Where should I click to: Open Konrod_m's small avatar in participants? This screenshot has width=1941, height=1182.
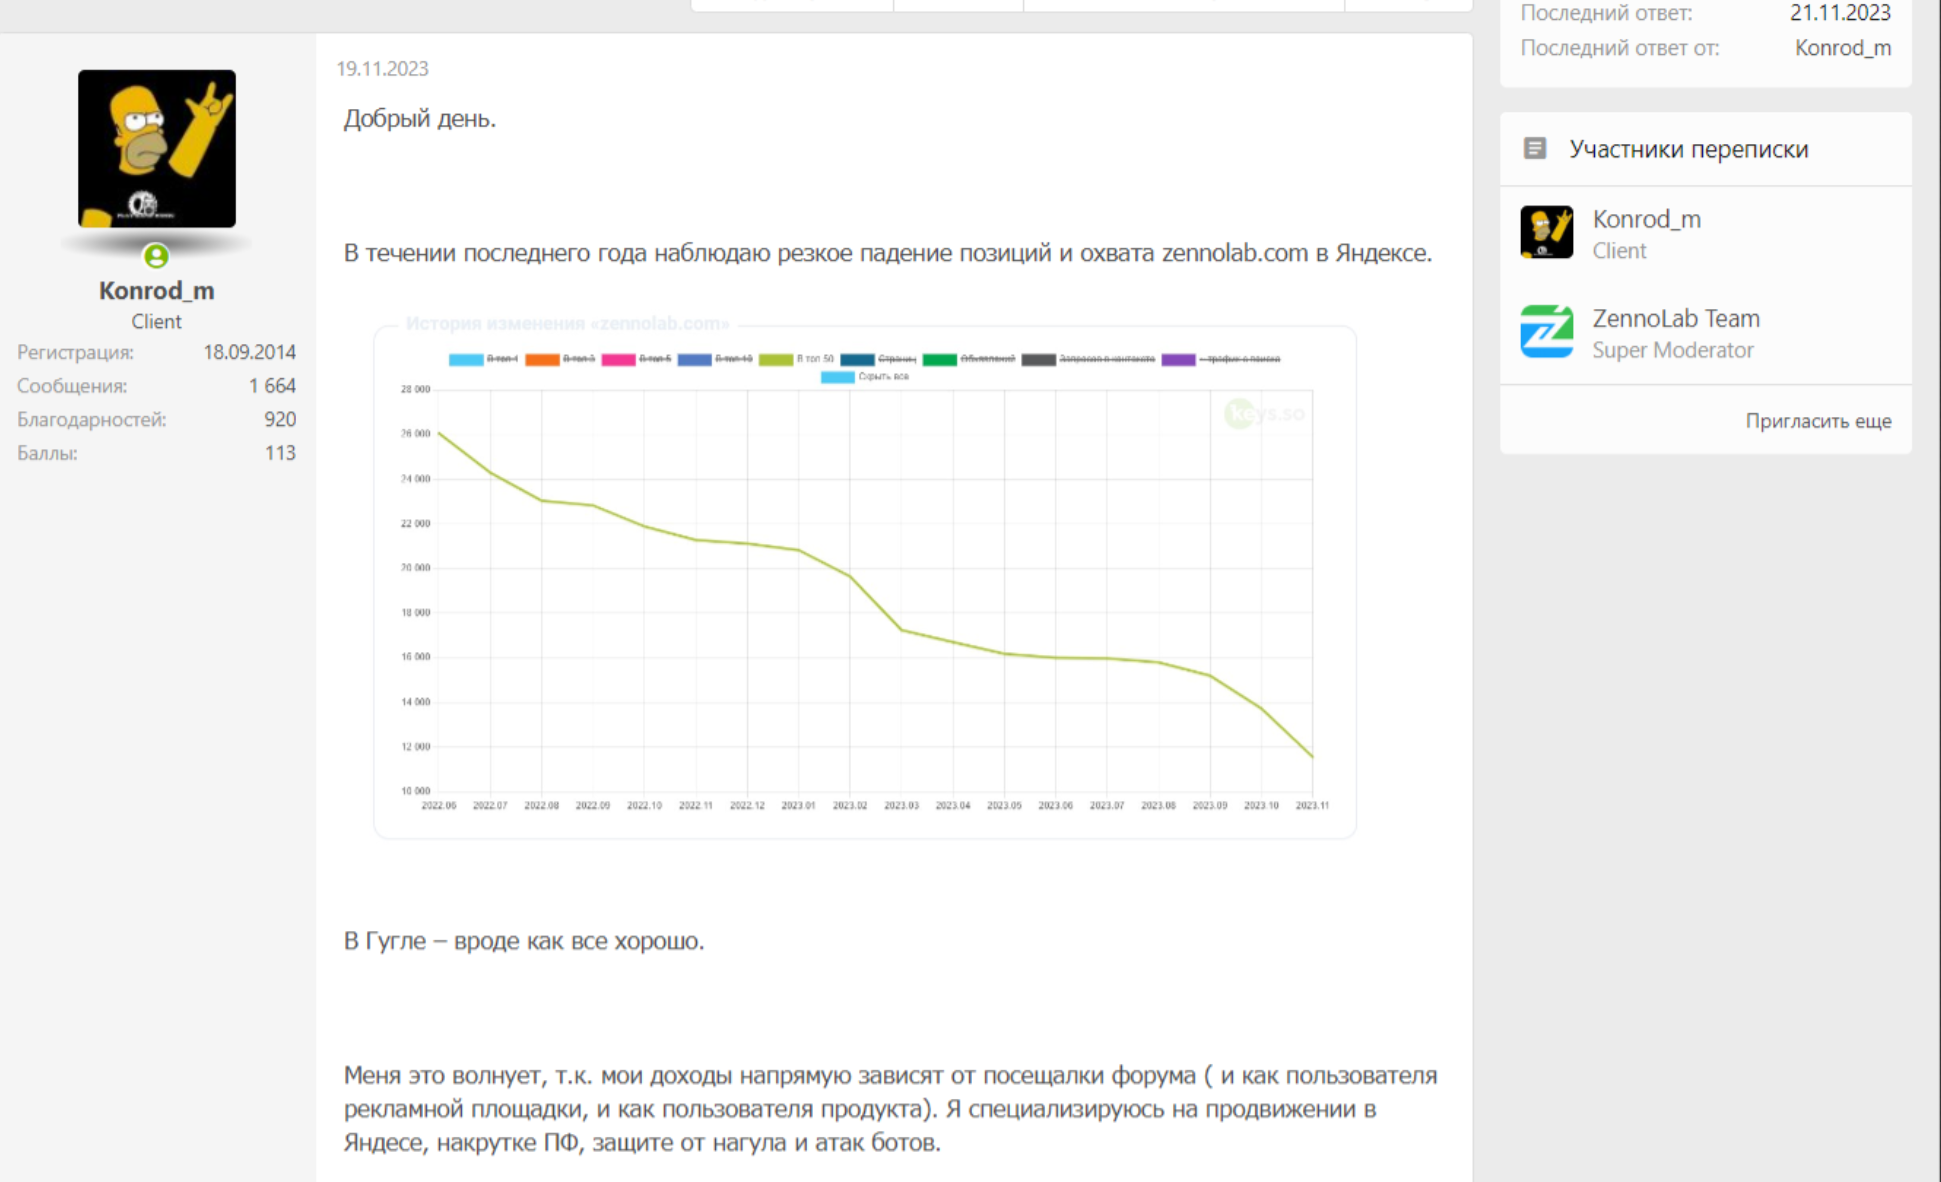1546,232
